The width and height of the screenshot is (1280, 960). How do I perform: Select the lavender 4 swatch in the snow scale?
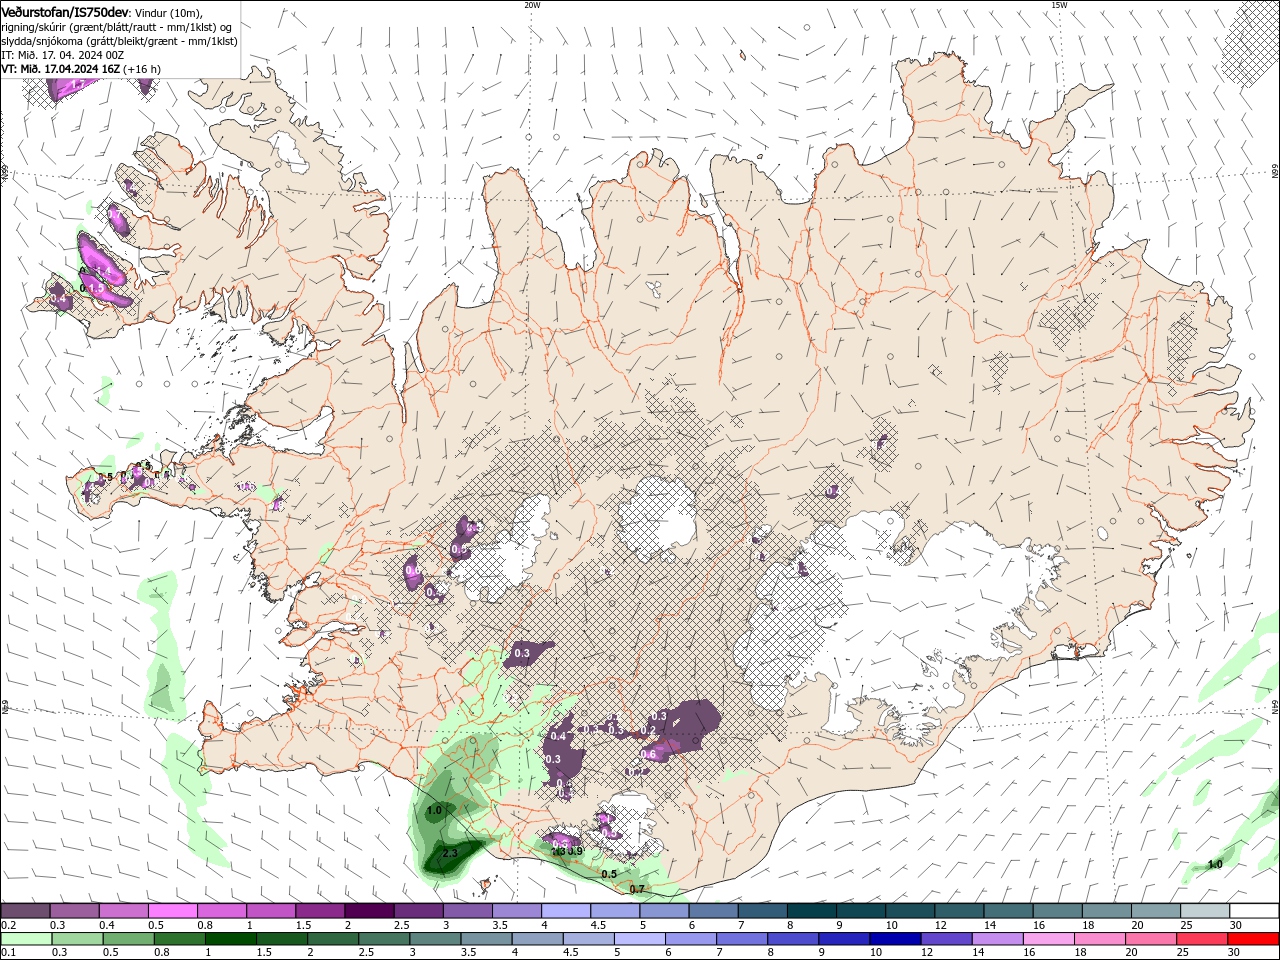565,911
